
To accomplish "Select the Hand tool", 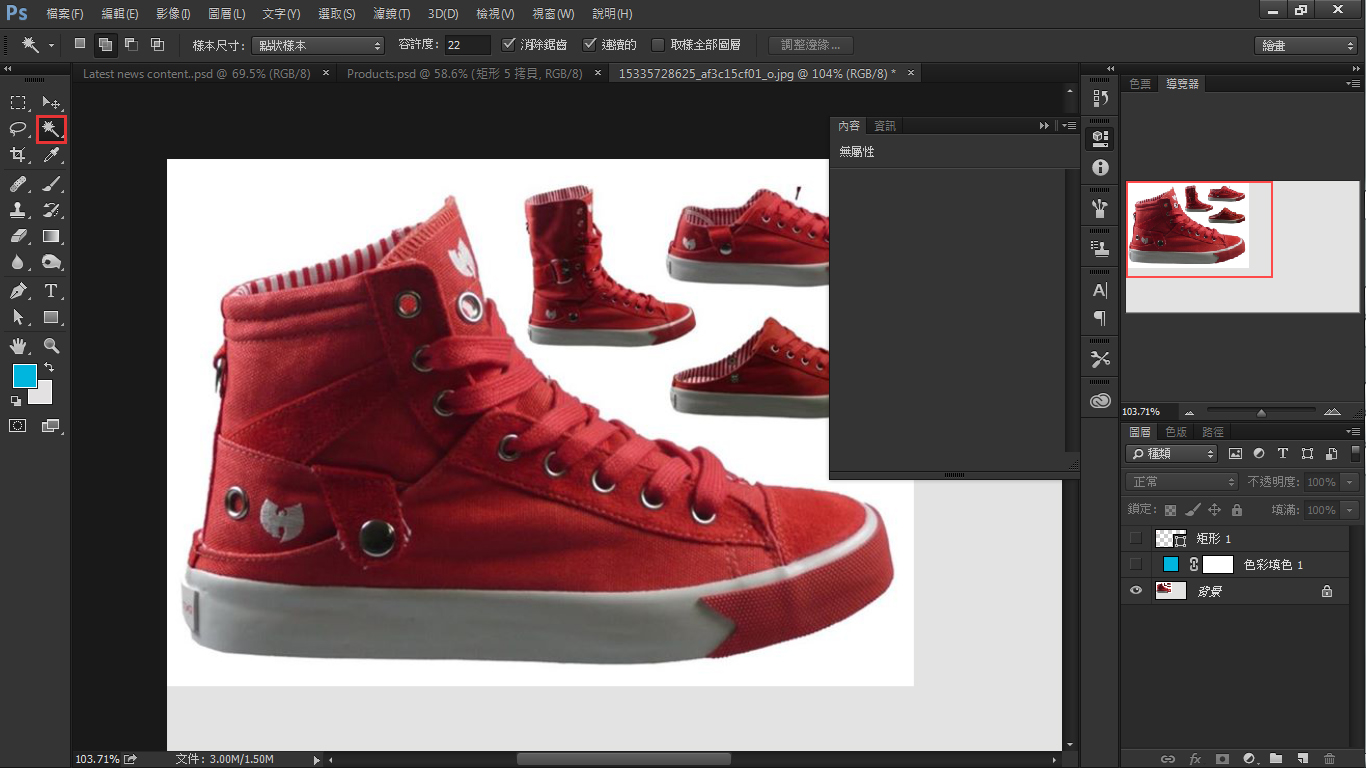I will coord(18,346).
